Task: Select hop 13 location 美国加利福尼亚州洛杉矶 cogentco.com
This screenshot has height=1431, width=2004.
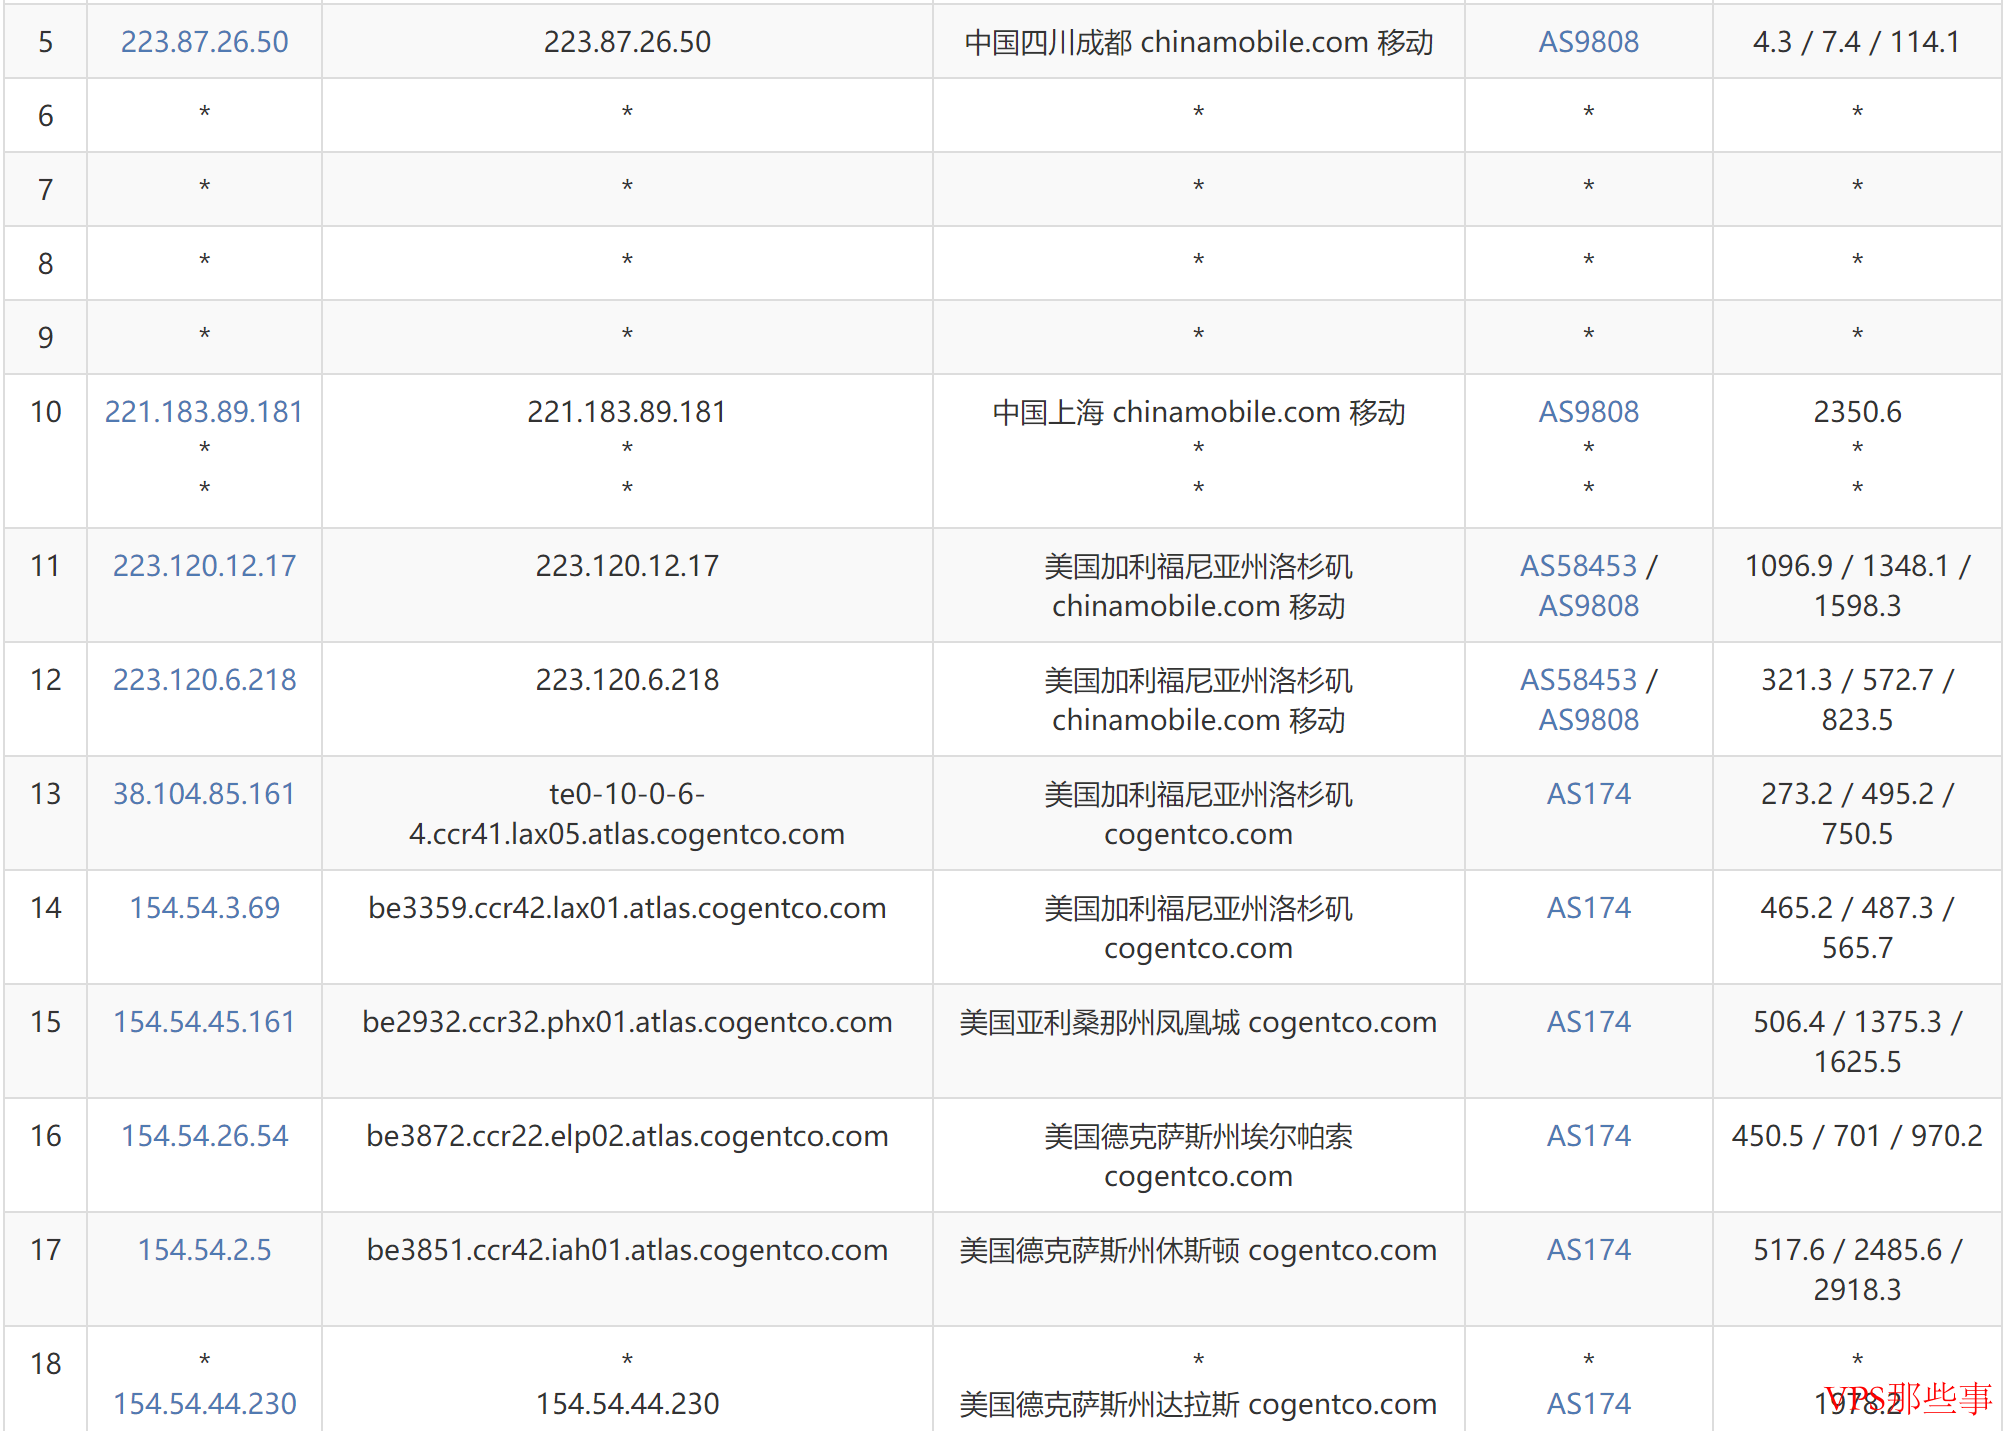Action: click(x=1198, y=814)
